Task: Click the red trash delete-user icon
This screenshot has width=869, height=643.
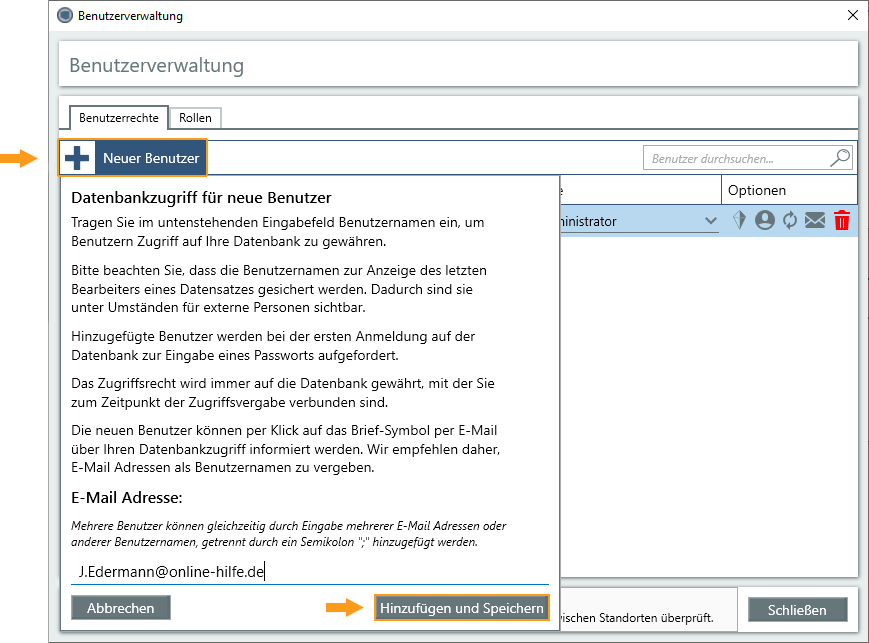Action: click(842, 221)
